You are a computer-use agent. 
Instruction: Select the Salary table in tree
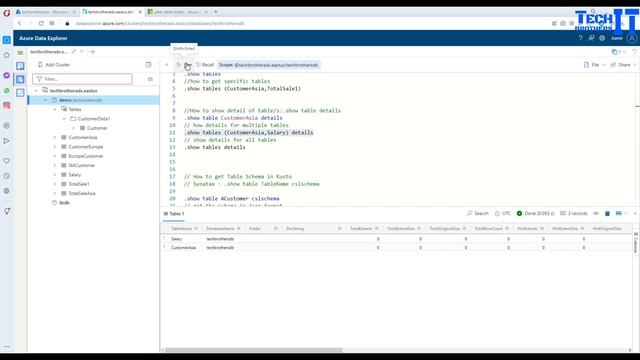[75, 175]
